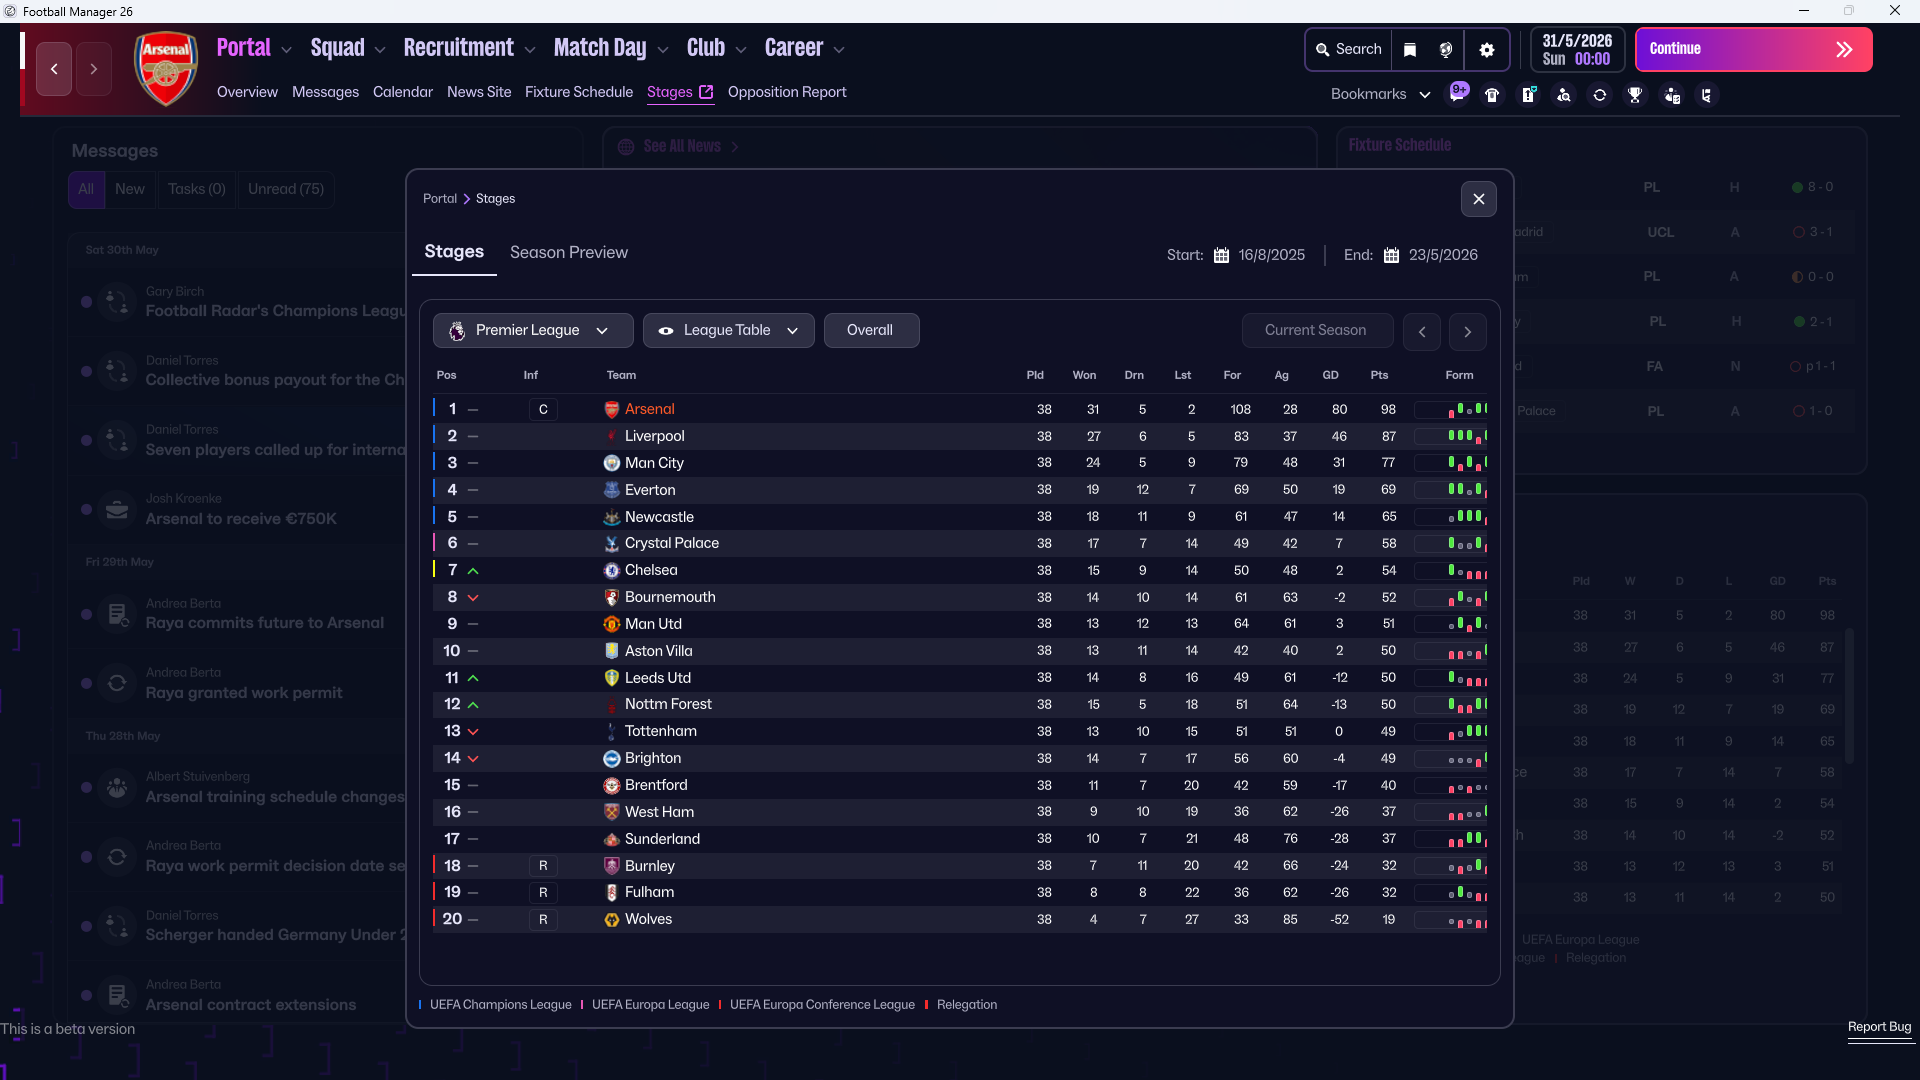The image size is (1920, 1080).
Task: Open the trophy competitions bookmark icon
Action: click(x=1635, y=95)
